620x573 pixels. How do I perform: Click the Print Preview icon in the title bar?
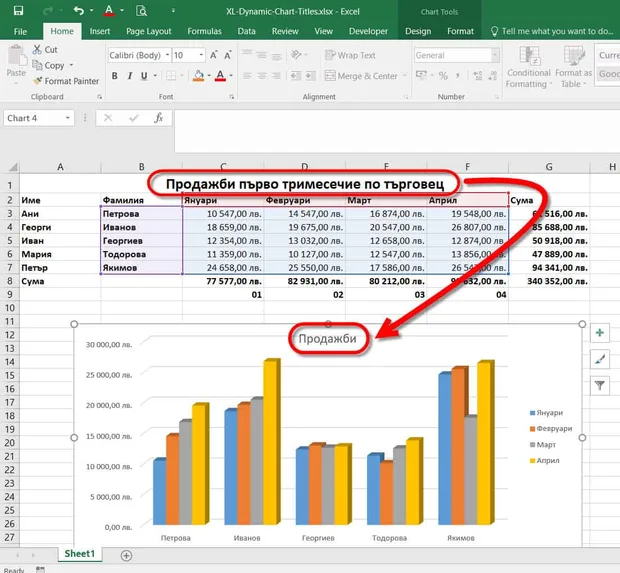pyautogui.click(x=141, y=11)
